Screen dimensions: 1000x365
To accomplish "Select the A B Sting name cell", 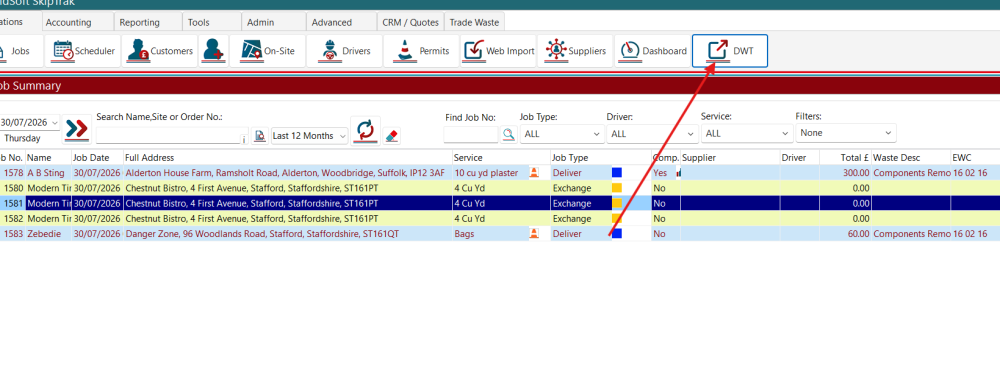I will pyautogui.click(x=48, y=173).
